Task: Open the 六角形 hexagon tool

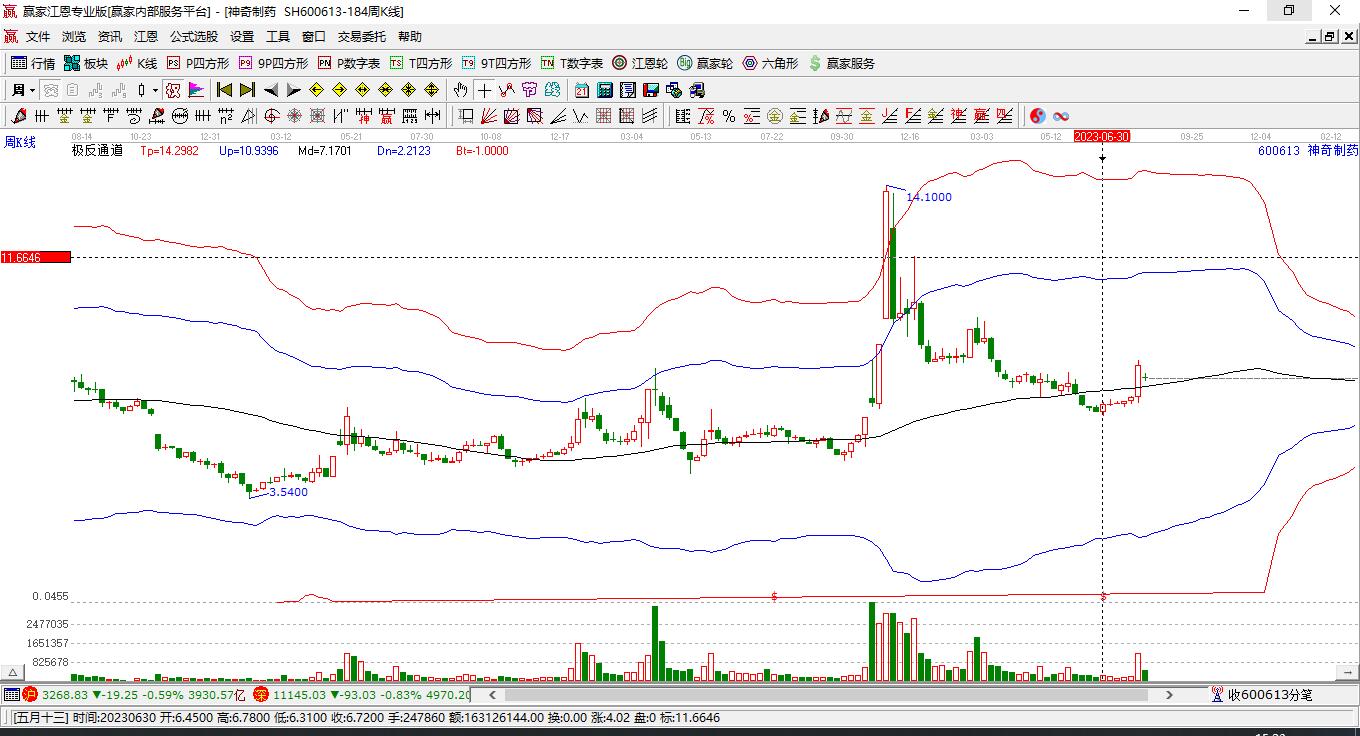Action: pos(770,63)
